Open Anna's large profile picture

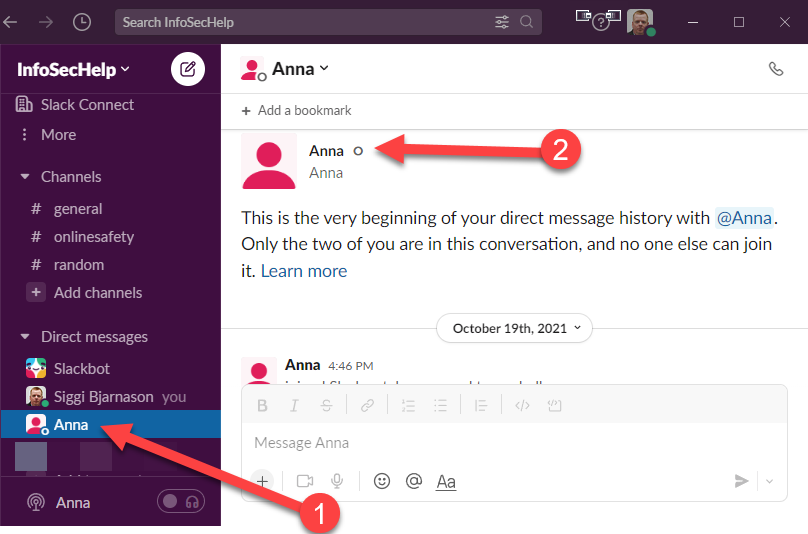(269, 161)
